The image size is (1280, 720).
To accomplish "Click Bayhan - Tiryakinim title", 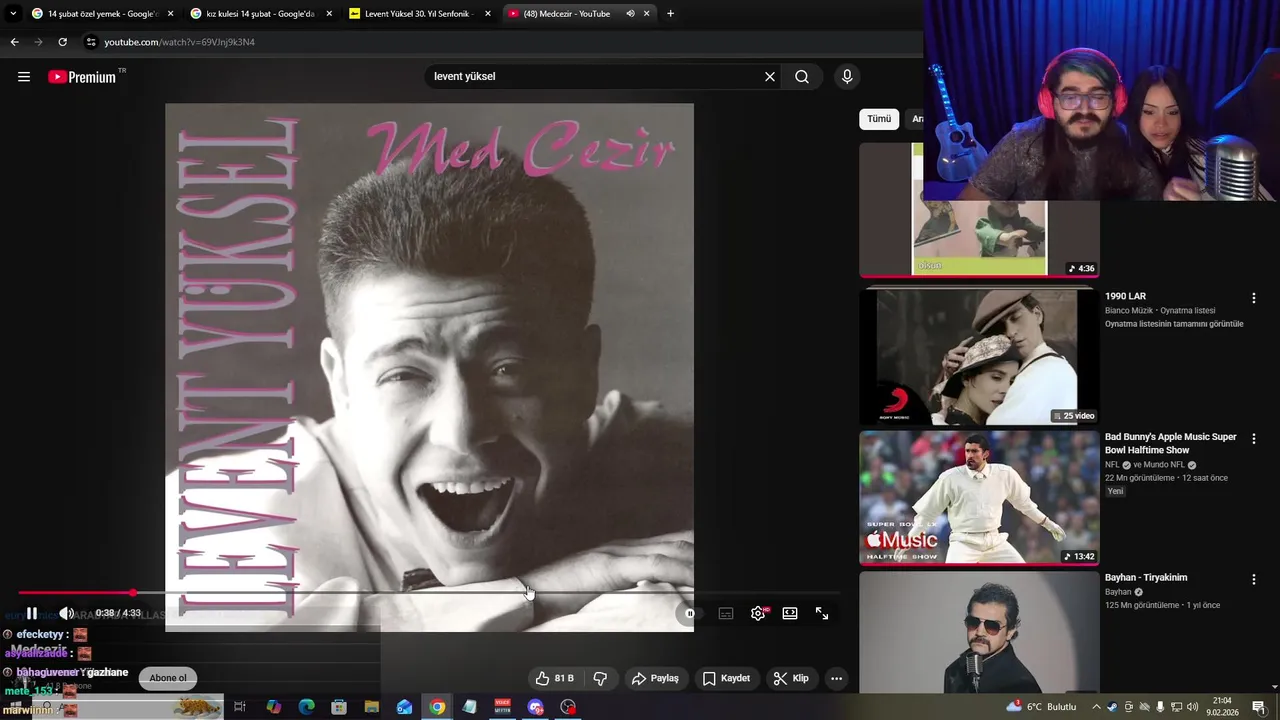I will (1146, 577).
